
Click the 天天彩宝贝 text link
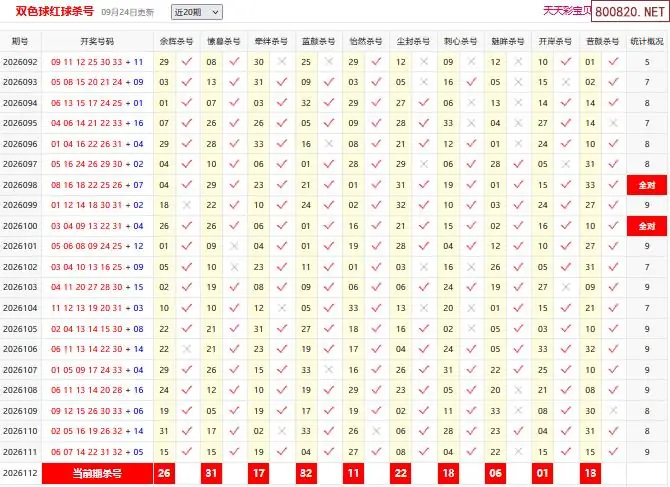[x=567, y=11]
